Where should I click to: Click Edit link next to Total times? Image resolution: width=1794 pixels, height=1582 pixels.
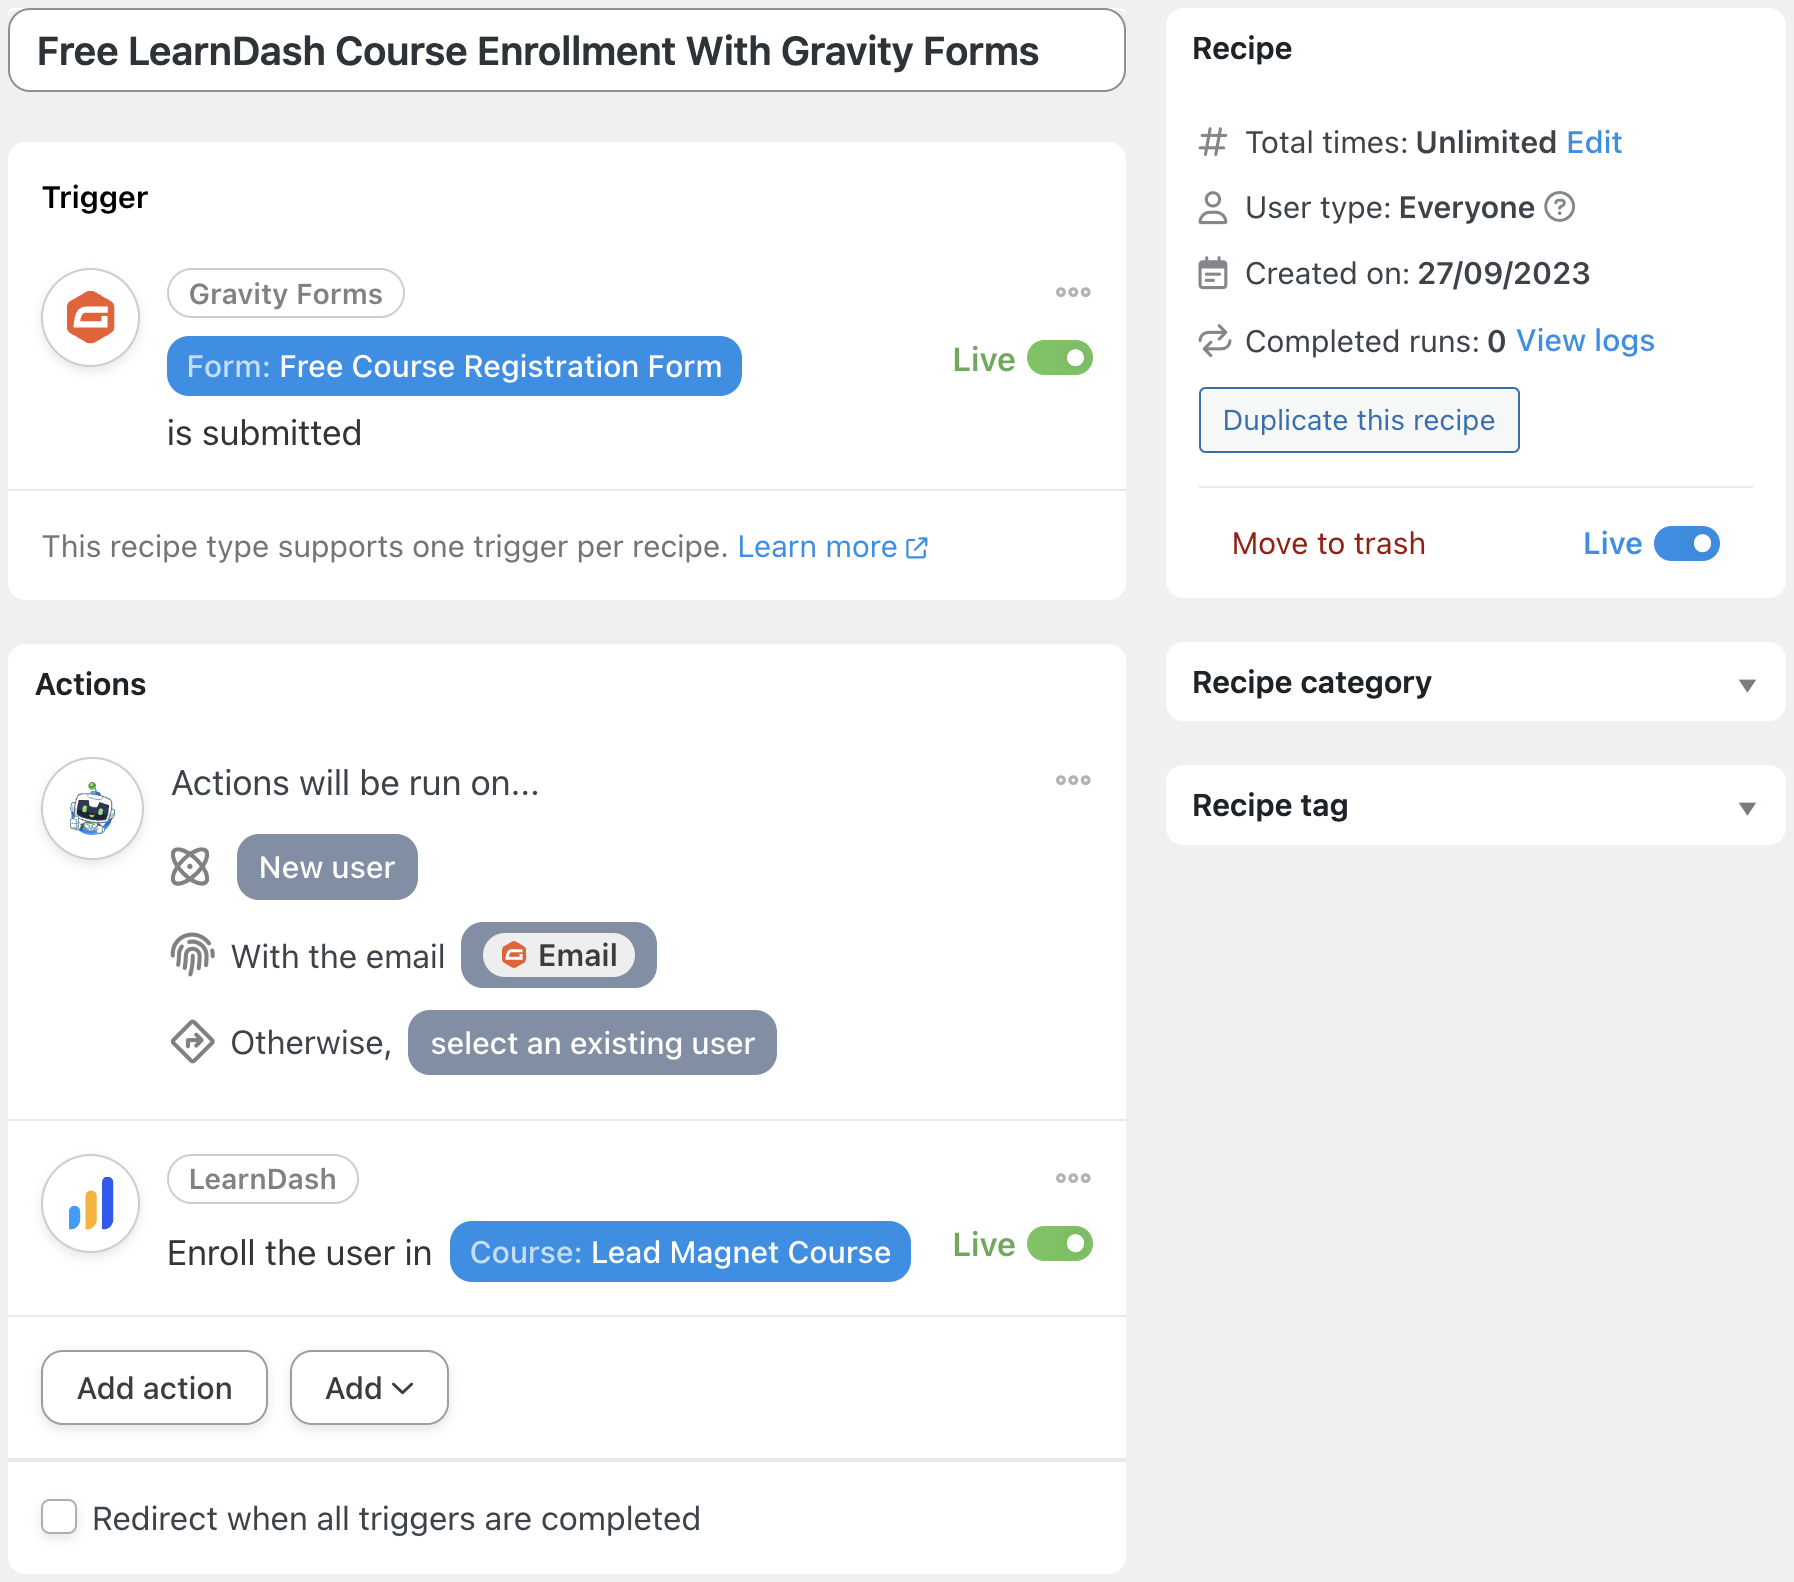coord(1594,142)
